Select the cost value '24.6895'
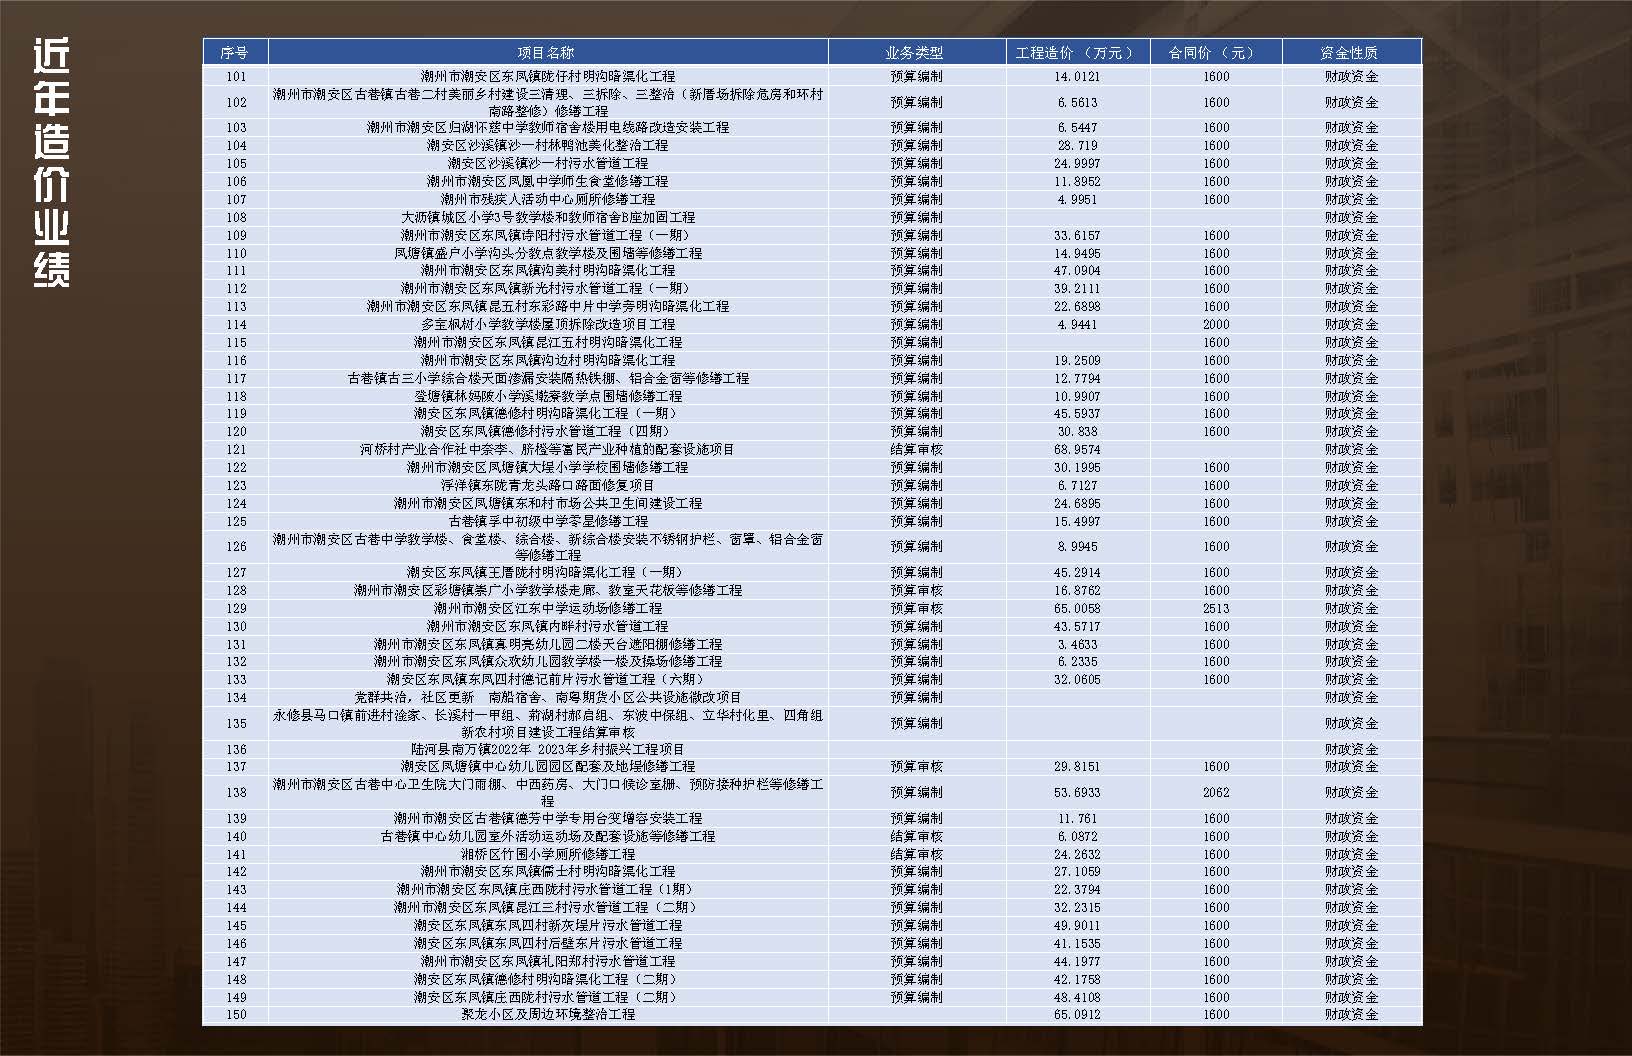Screen dimensions: 1632x1056 pyautogui.click(x=1077, y=503)
